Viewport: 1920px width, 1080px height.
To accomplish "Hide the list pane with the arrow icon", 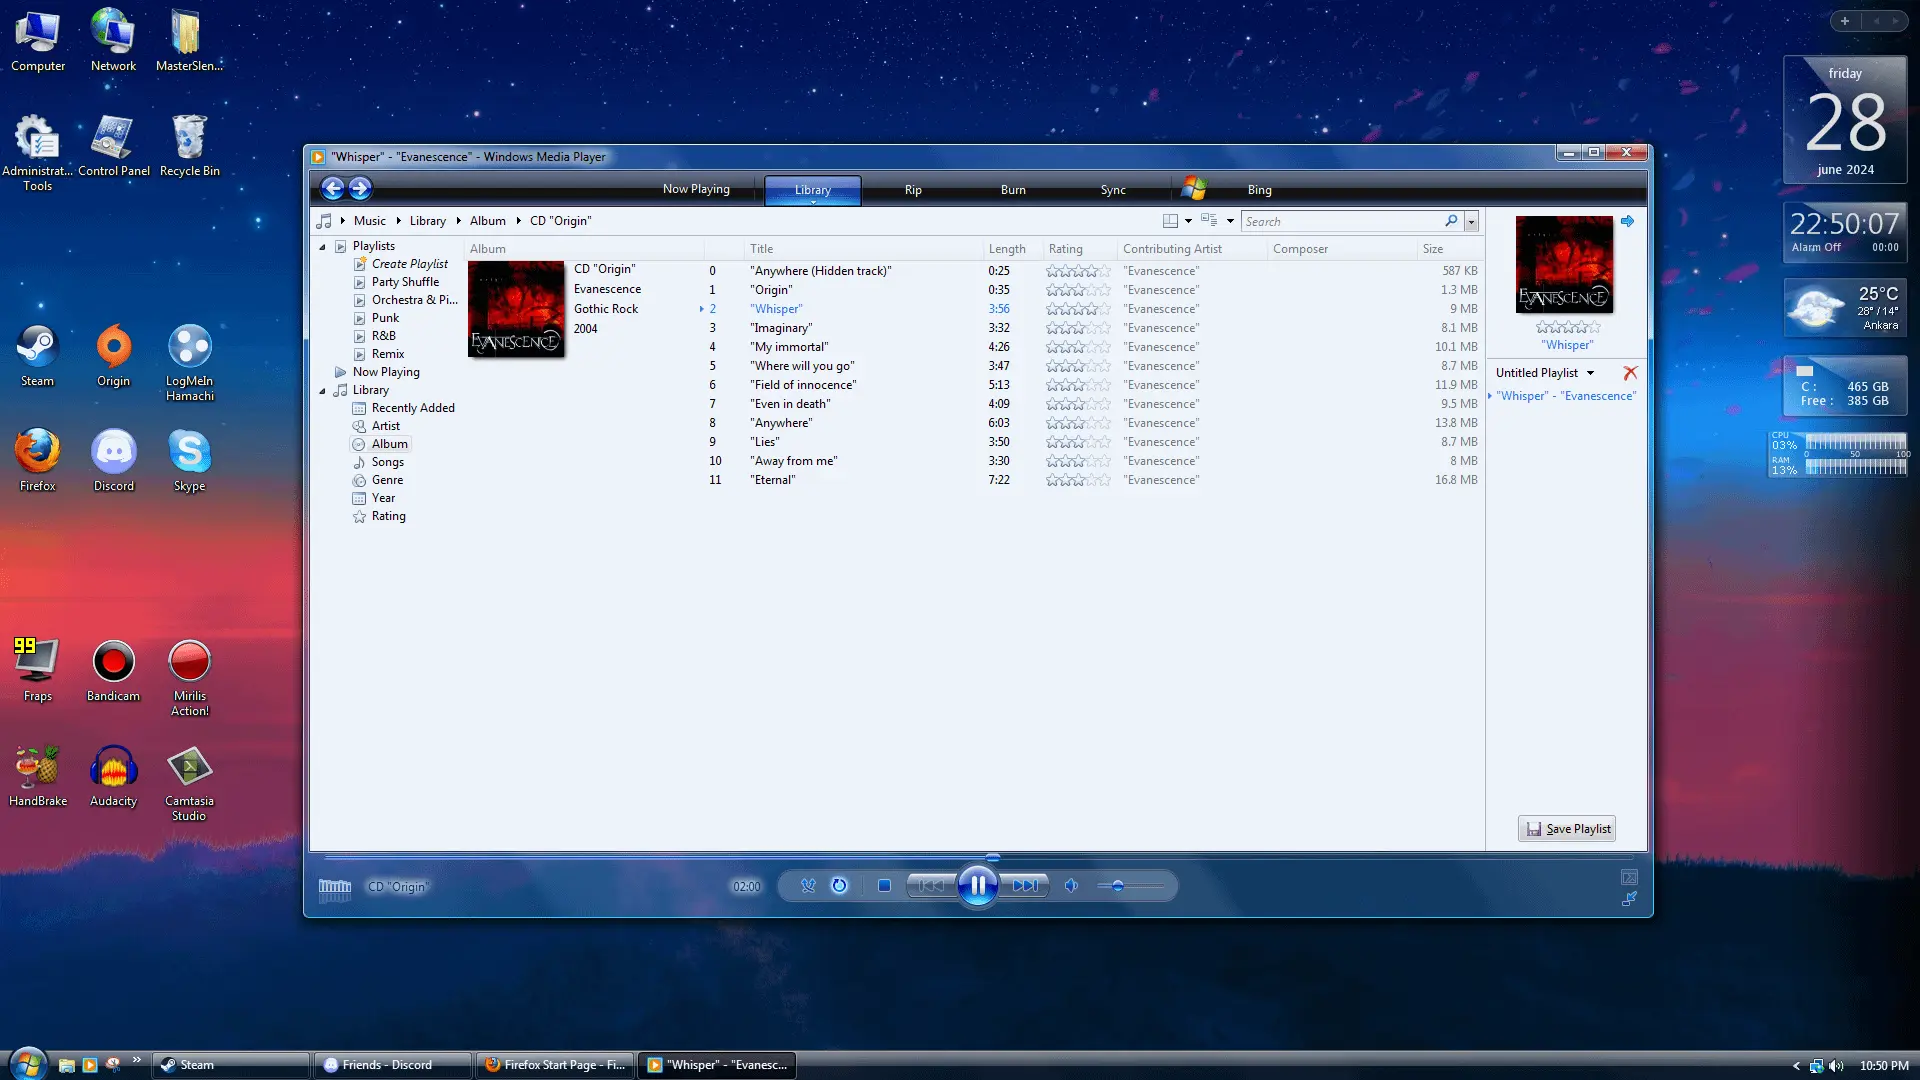I will tap(1627, 221).
